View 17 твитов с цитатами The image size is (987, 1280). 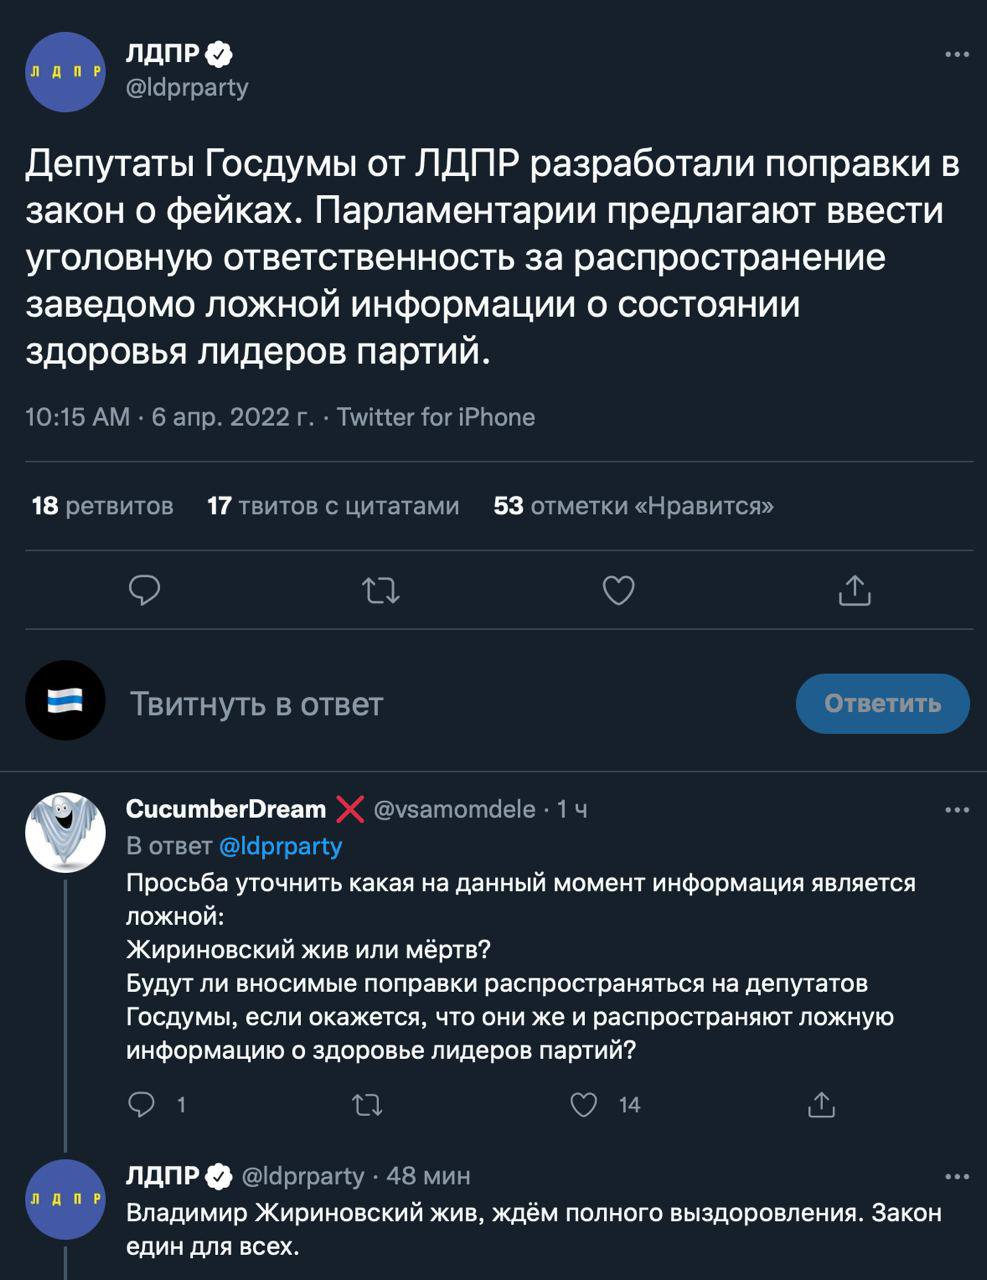click(333, 506)
